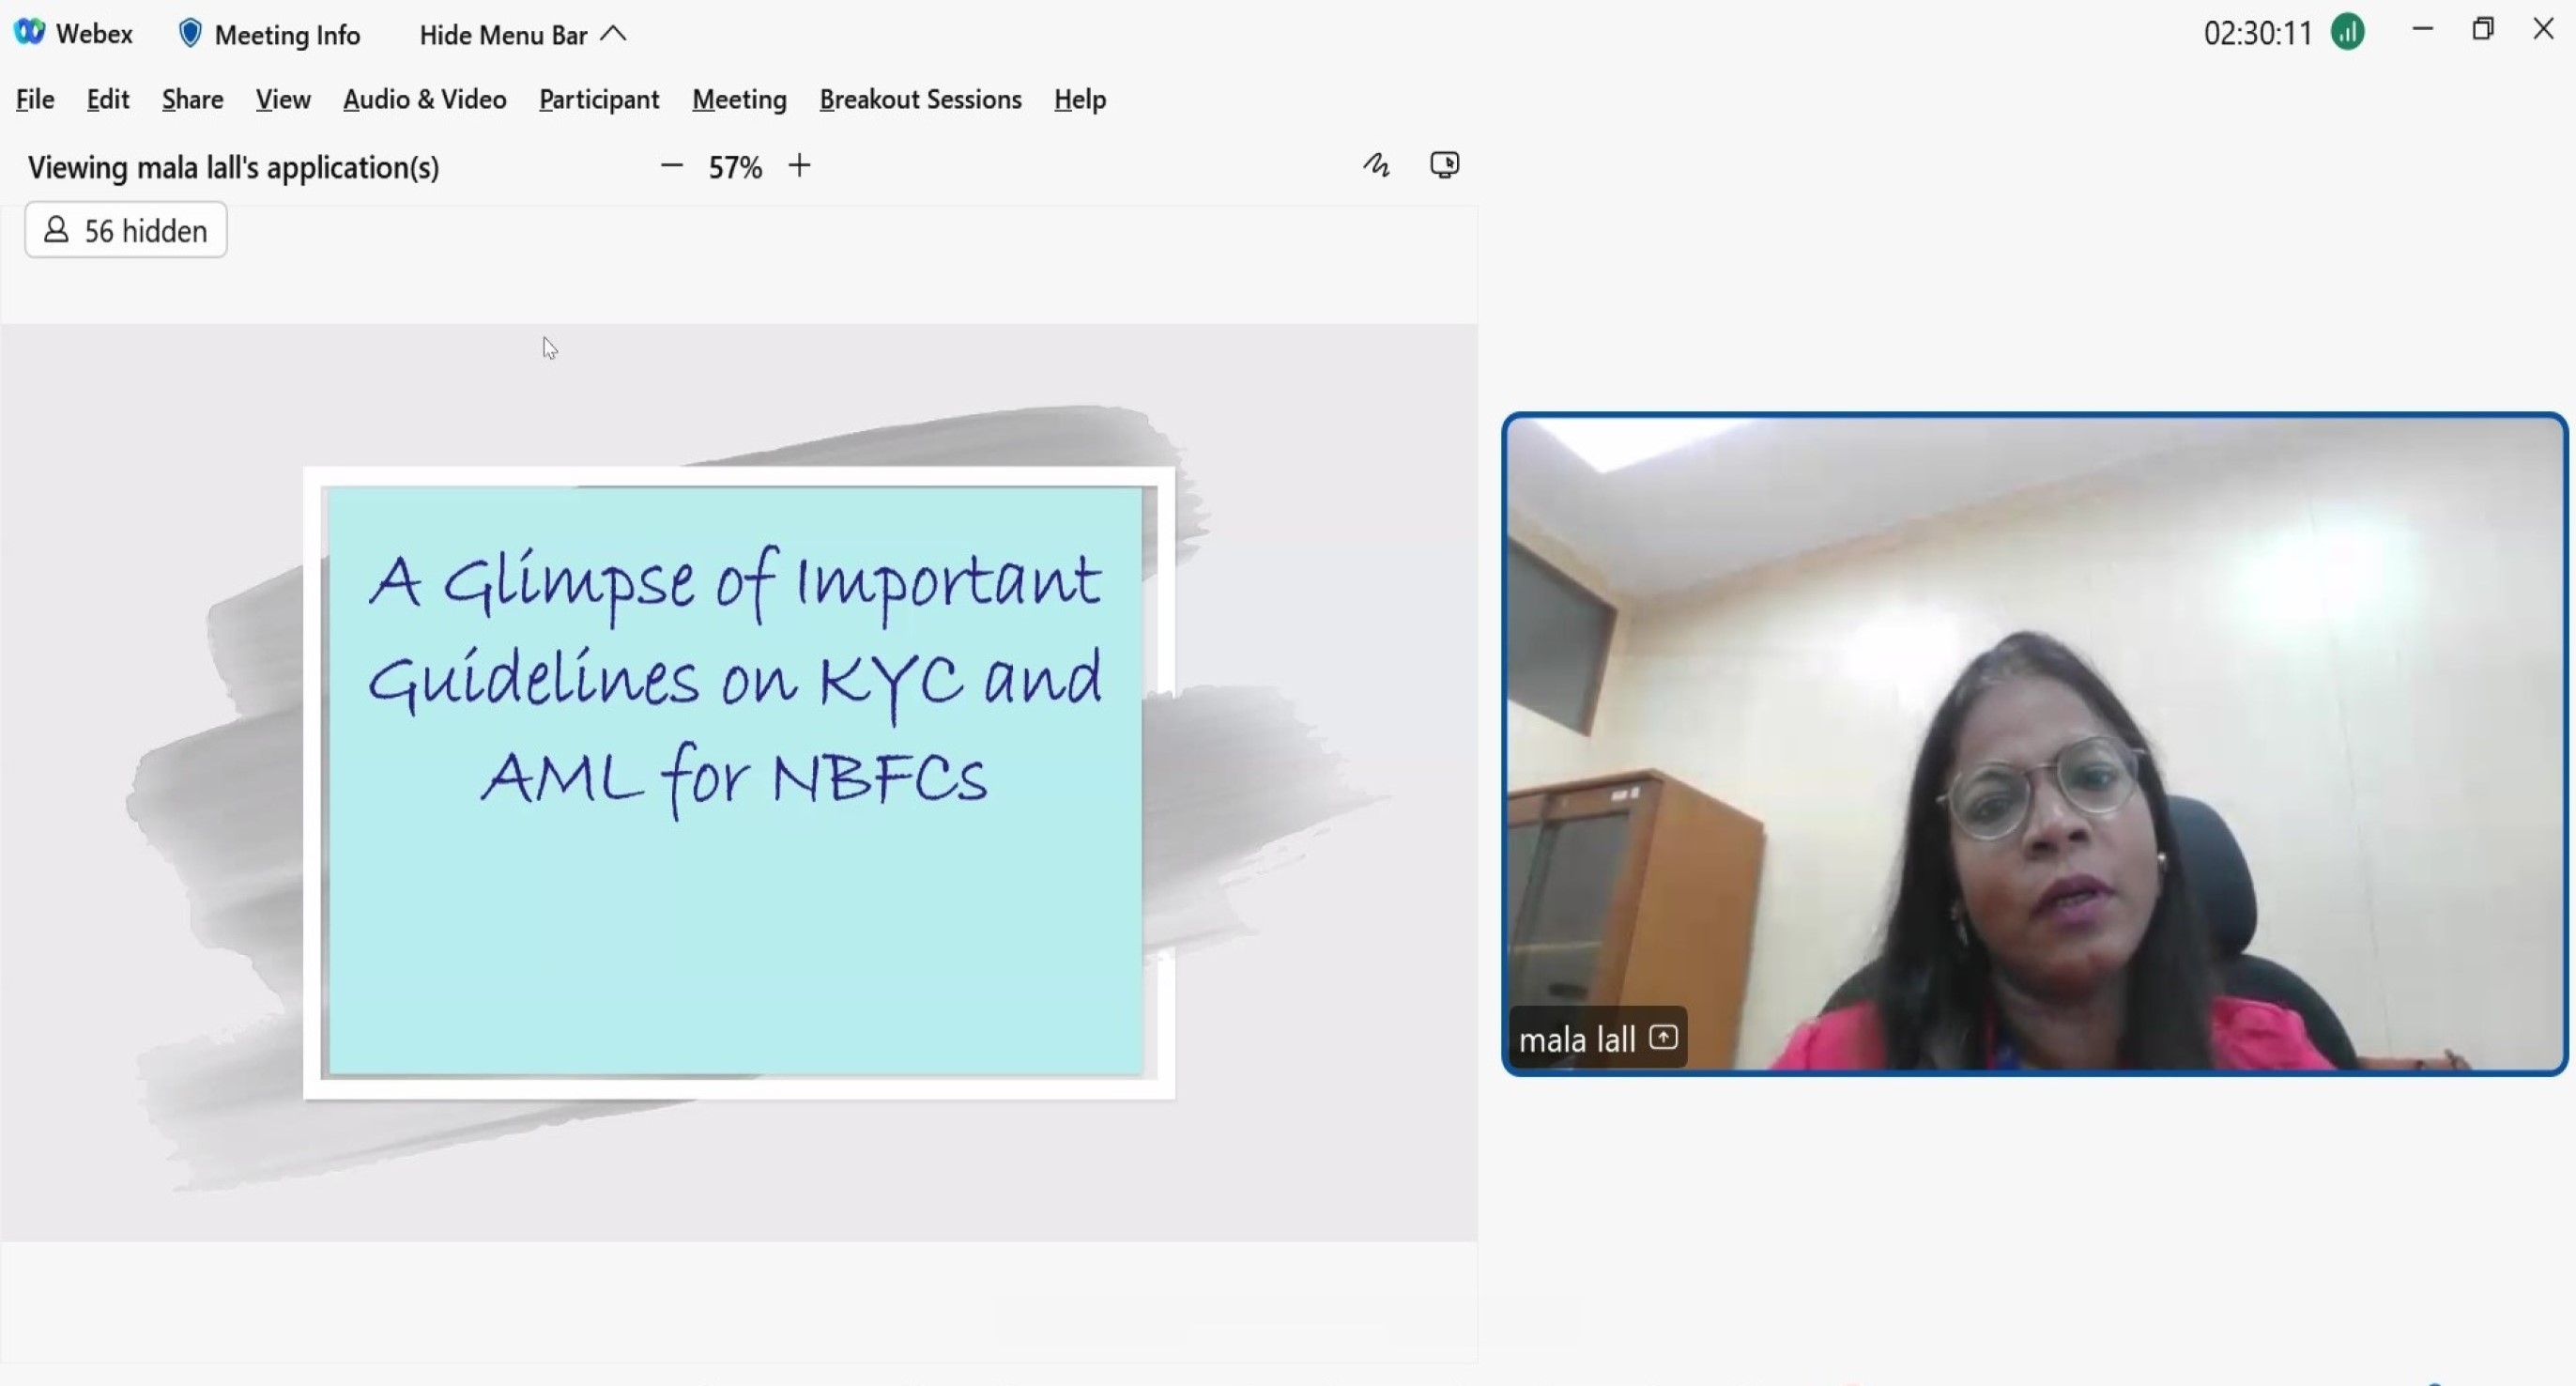2576x1386 pixels.
Task: Open the Help menu
Action: pos(1079,99)
